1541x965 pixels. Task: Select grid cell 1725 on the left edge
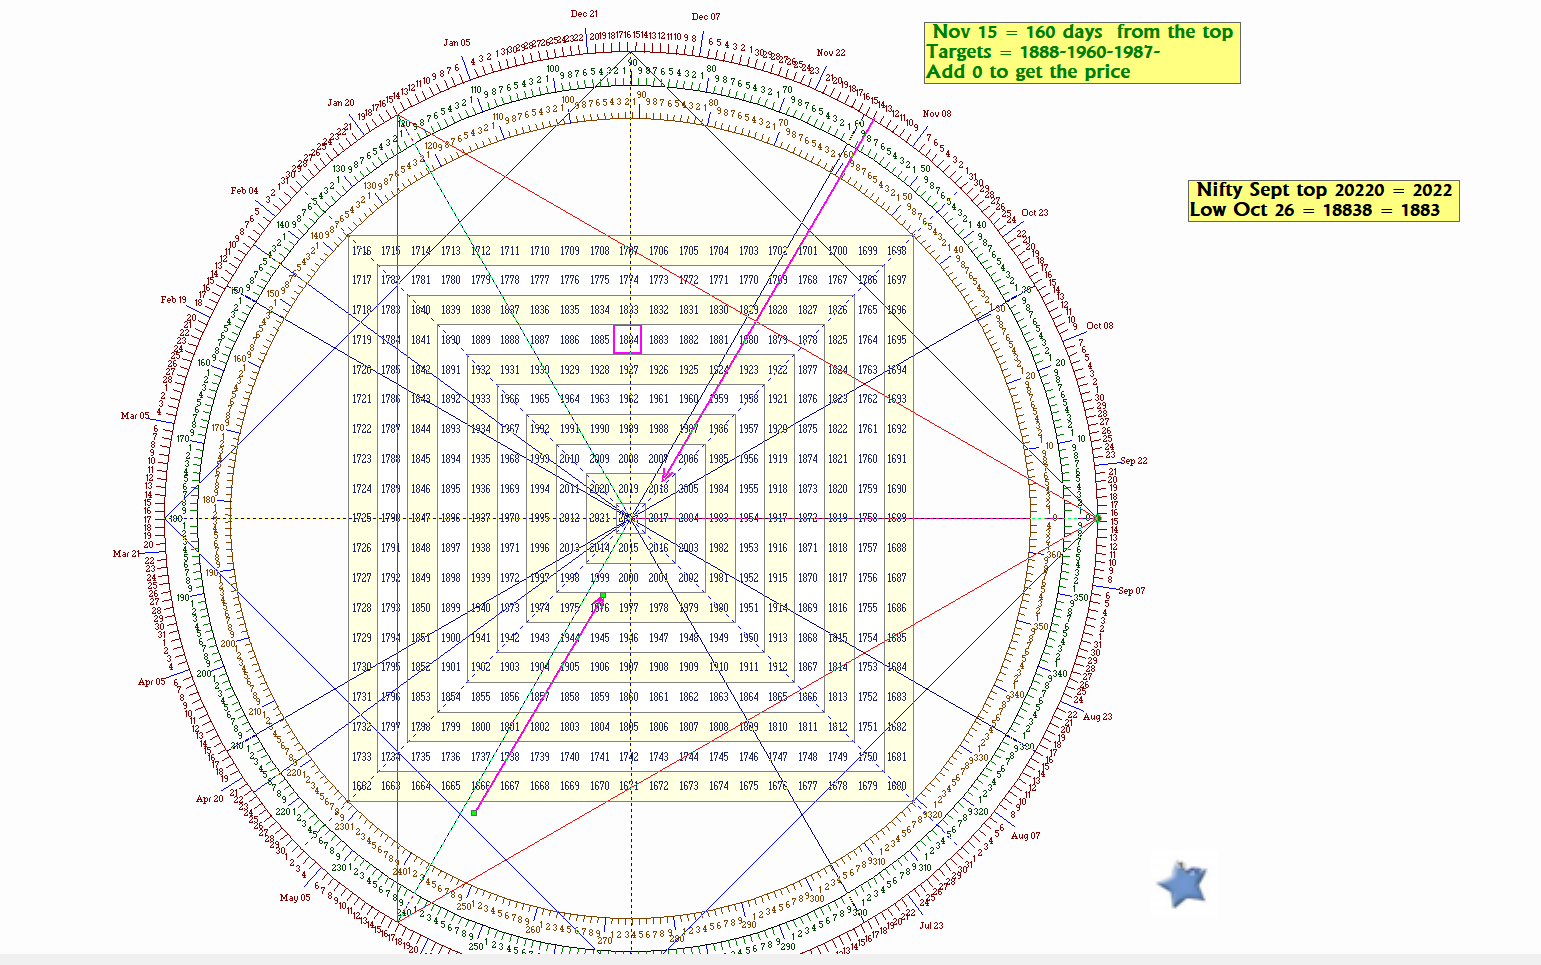pos(361,518)
